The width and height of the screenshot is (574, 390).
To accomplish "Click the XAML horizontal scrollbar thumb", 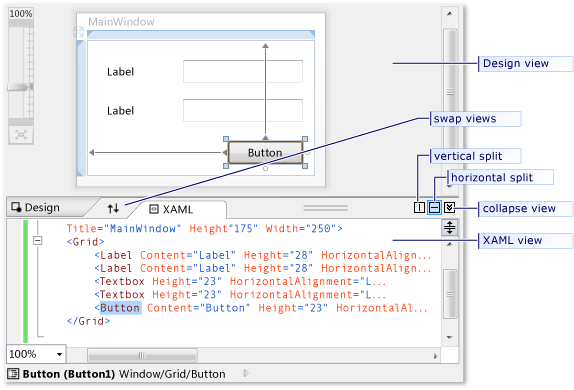I will tap(142, 355).
